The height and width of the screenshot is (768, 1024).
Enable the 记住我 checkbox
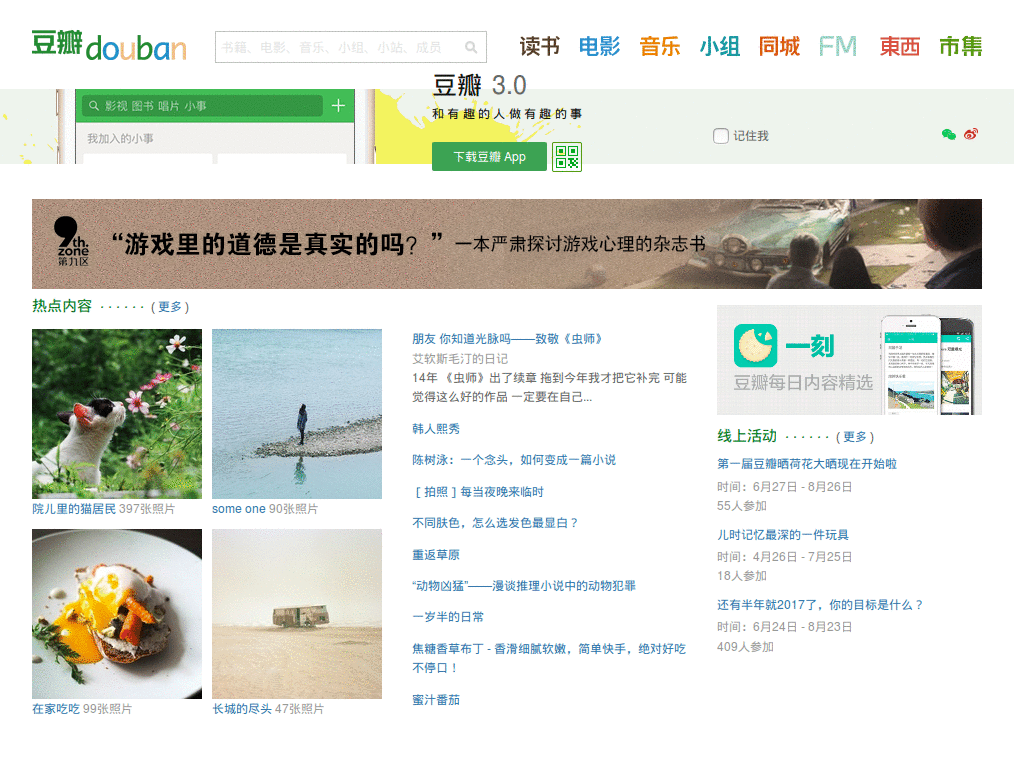(719, 135)
